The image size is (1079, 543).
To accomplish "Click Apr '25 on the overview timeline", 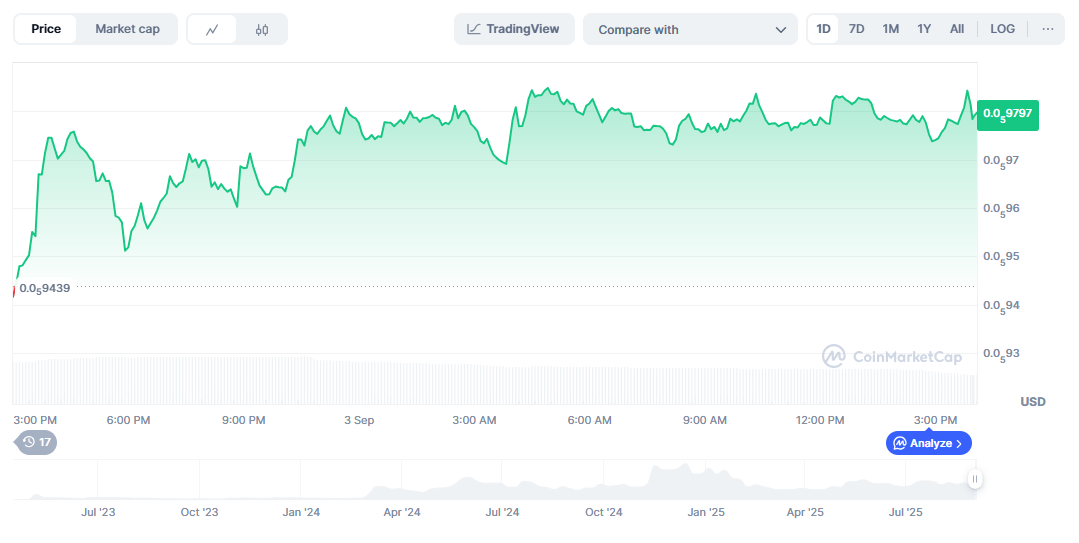I will [x=805, y=512].
